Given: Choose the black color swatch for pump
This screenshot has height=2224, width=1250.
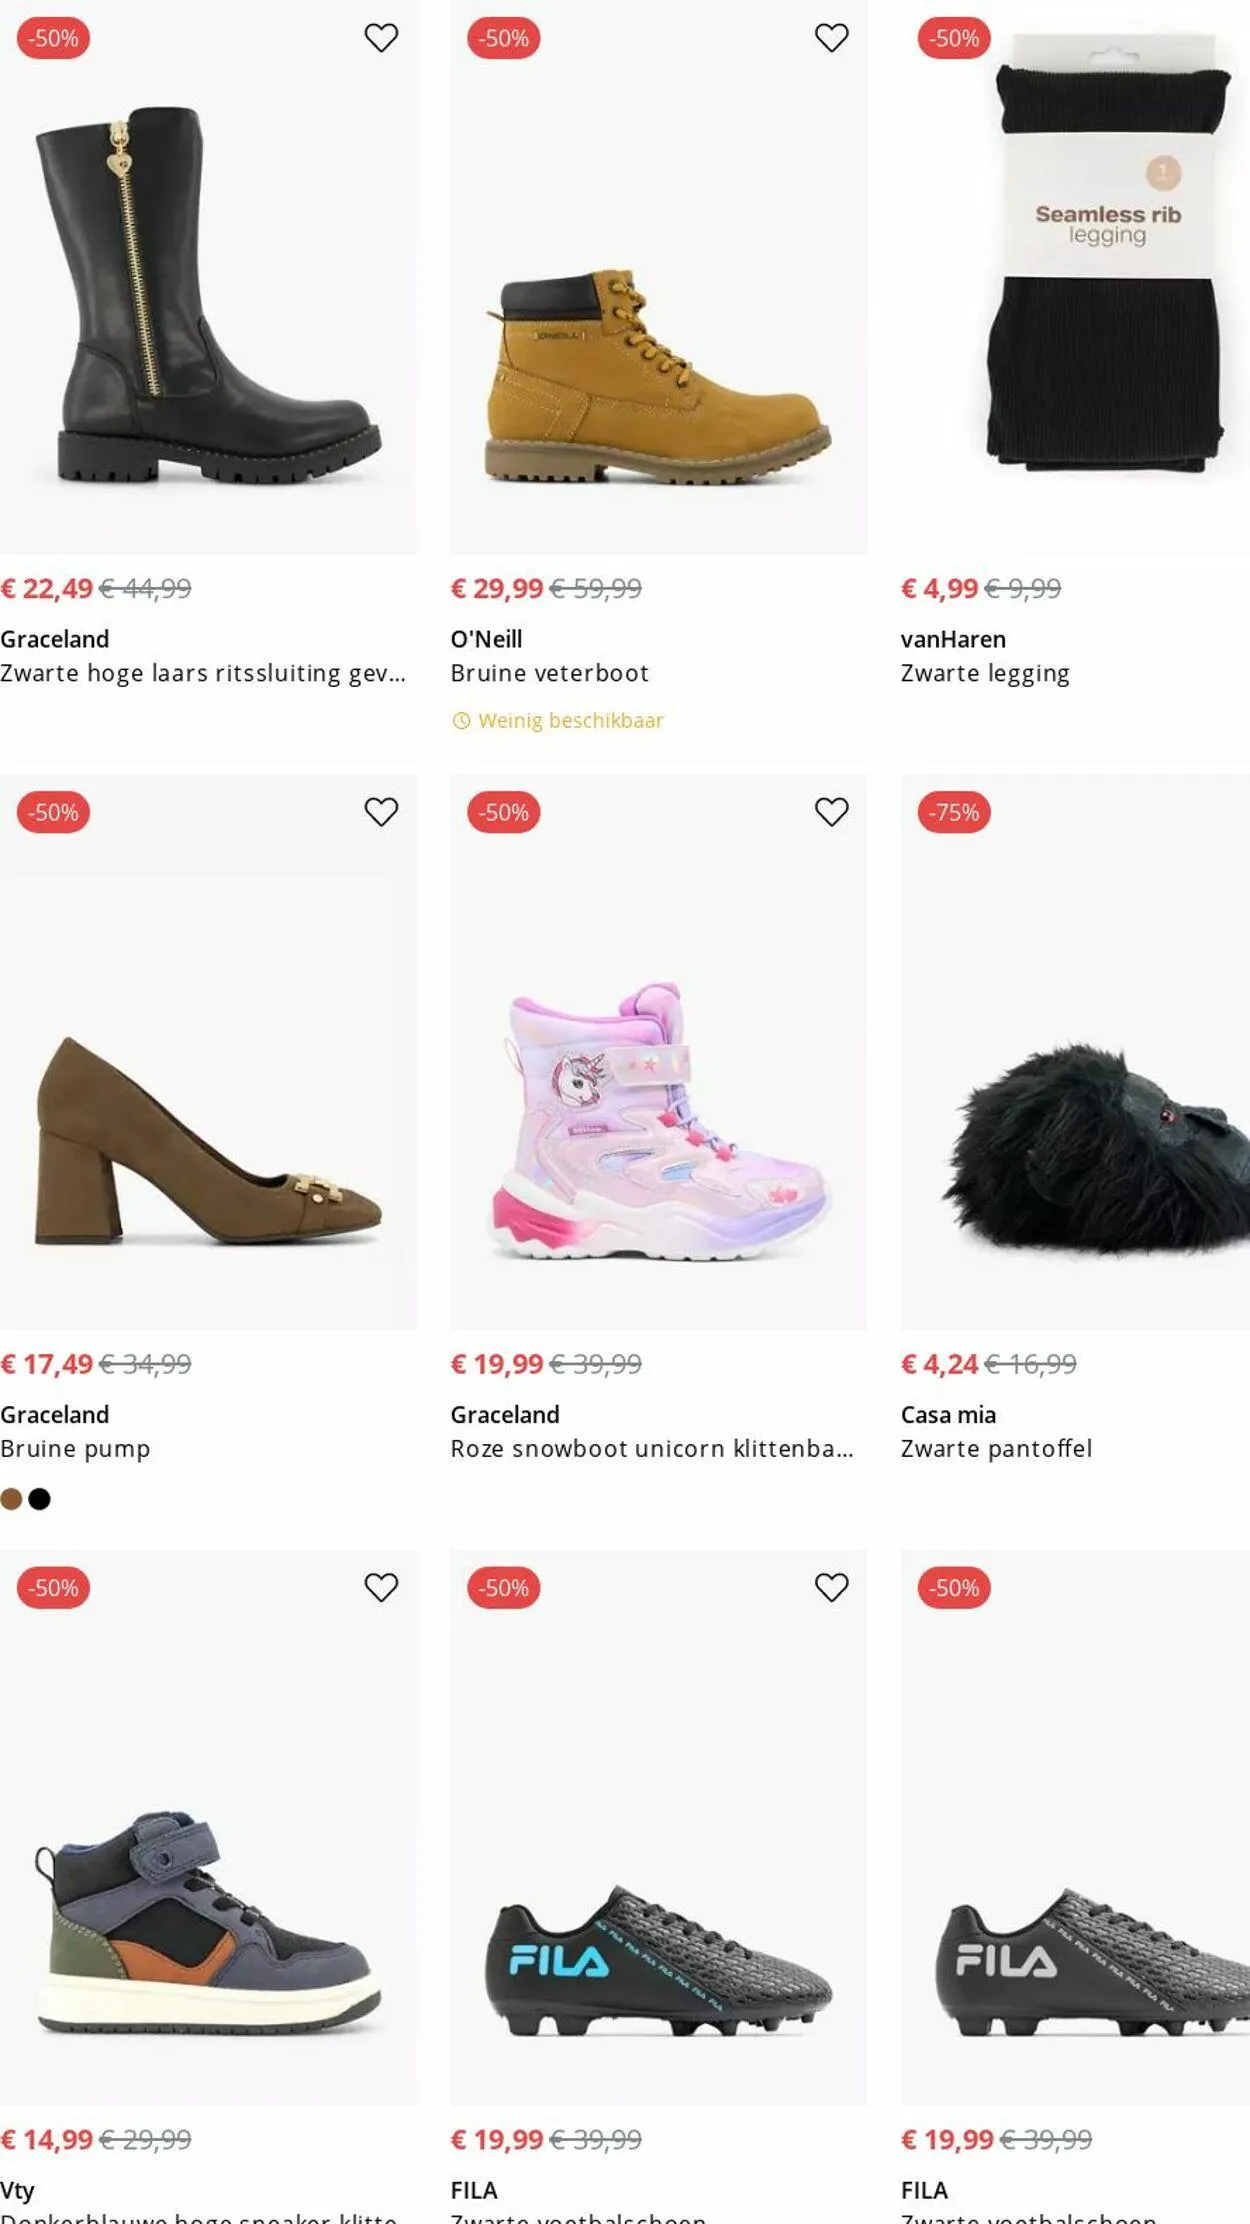Looking at the screenshot, I should pyautogui.click(x=40, y=1499).
